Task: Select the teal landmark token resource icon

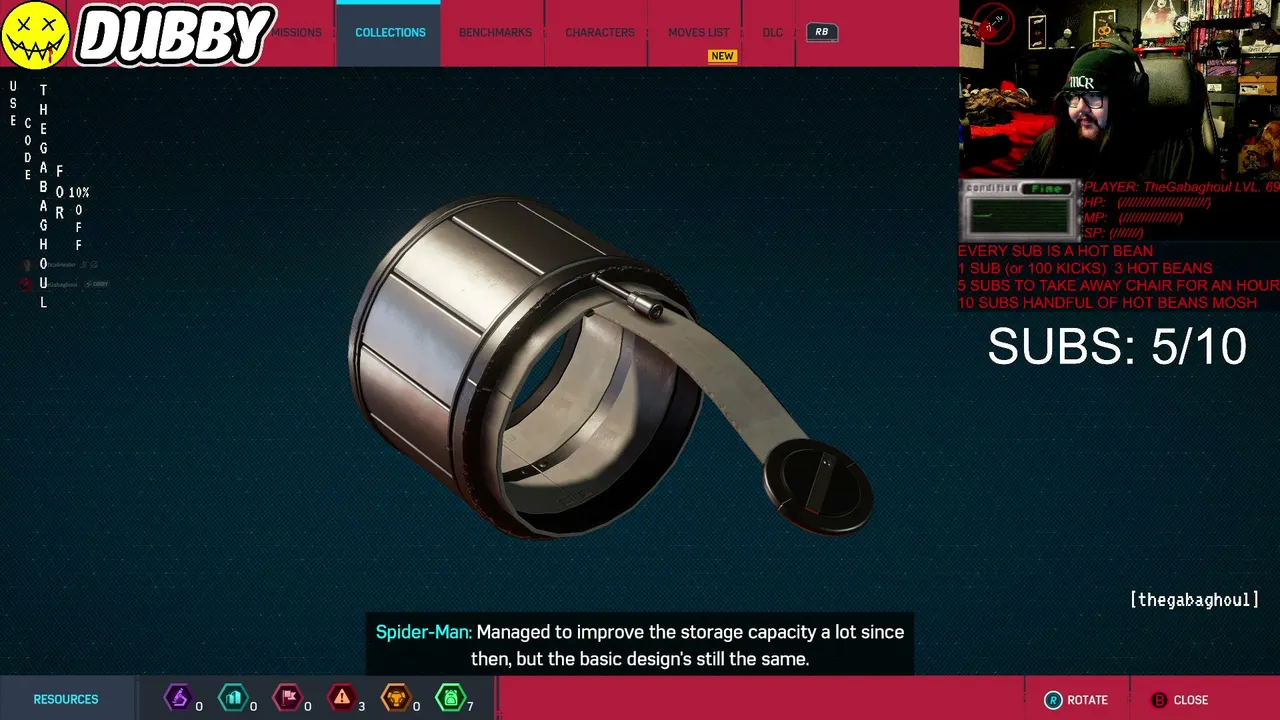Action: tap(233, 698)
